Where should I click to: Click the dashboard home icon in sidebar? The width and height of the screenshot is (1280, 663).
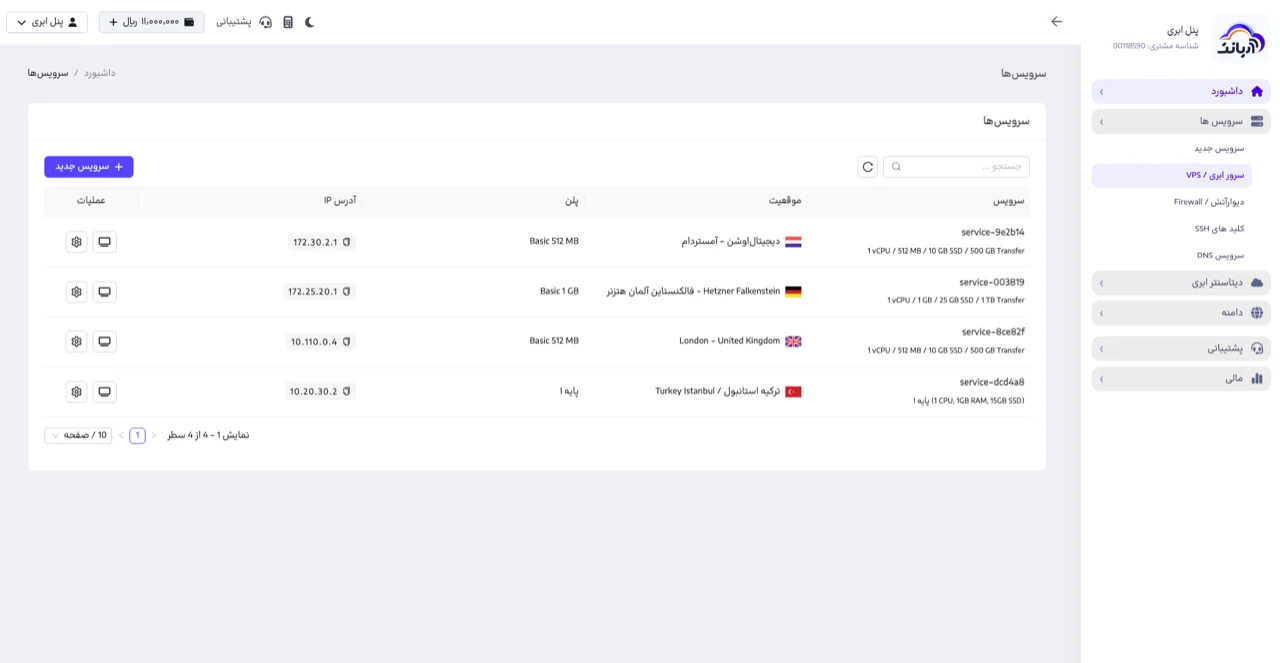(1257, 91)
